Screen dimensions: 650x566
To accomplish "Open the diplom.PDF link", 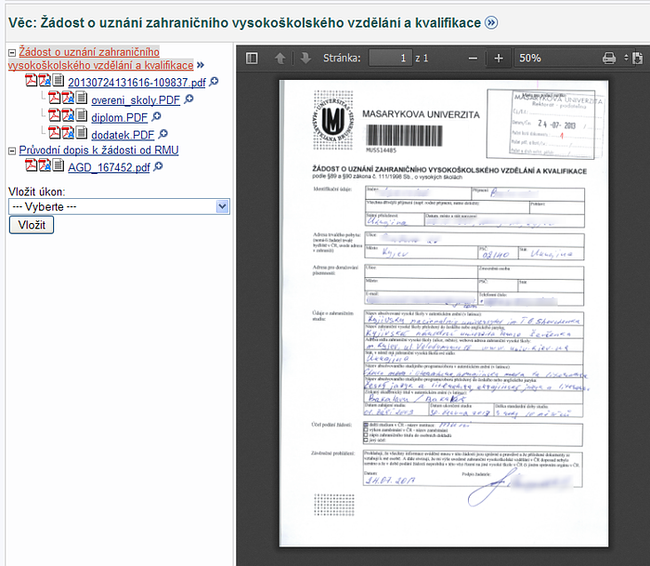I will pyautogui.click(x=119, y=118).
